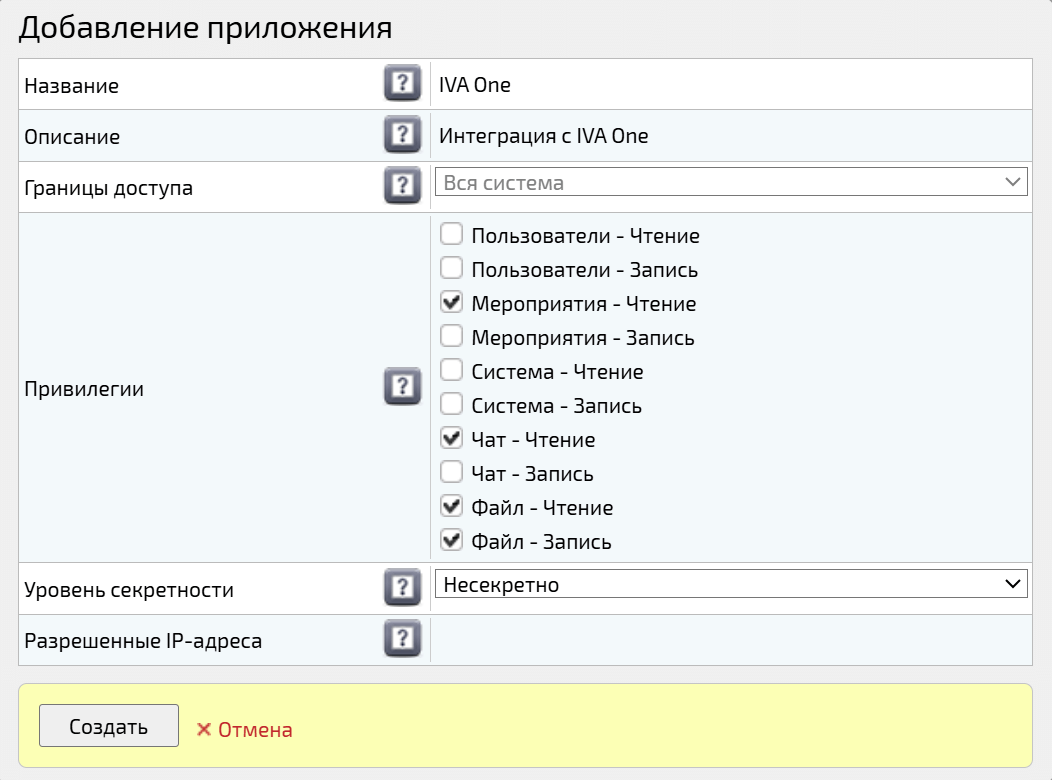Uncheck the Чат - Чтение privilege

pyautogui.click(x=451, y=437)
